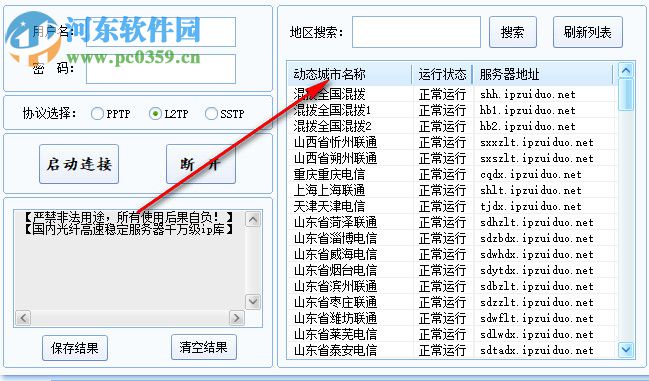The image size is (649, 381).
Task: Select the 混拨全国混拨2 row
Action: pyautogui.click(x=451, y=126)
